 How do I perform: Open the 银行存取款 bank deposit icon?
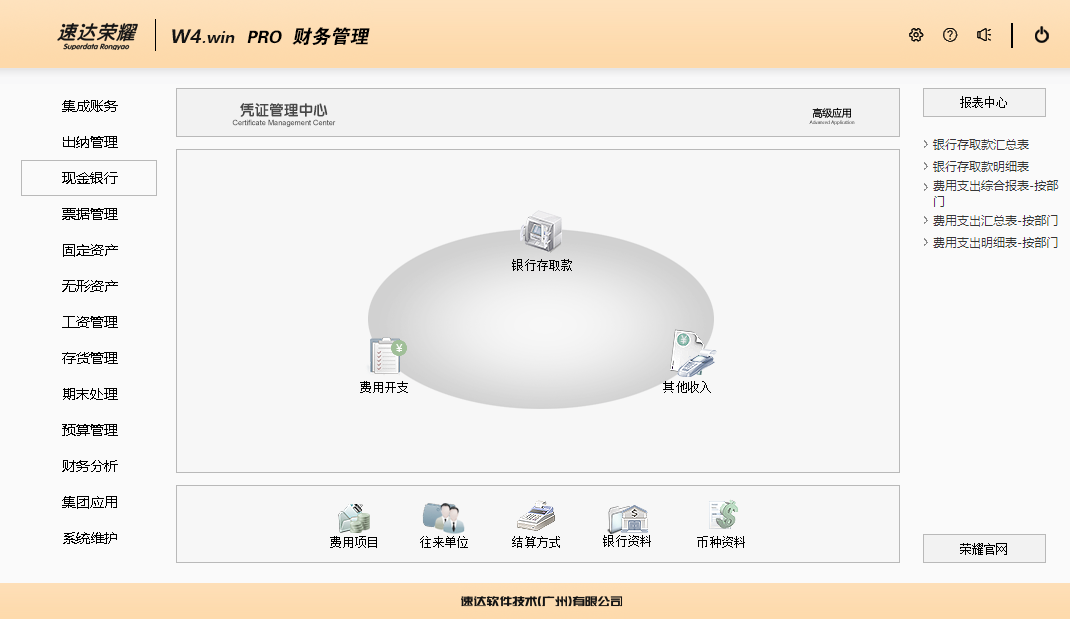point(541,235)
